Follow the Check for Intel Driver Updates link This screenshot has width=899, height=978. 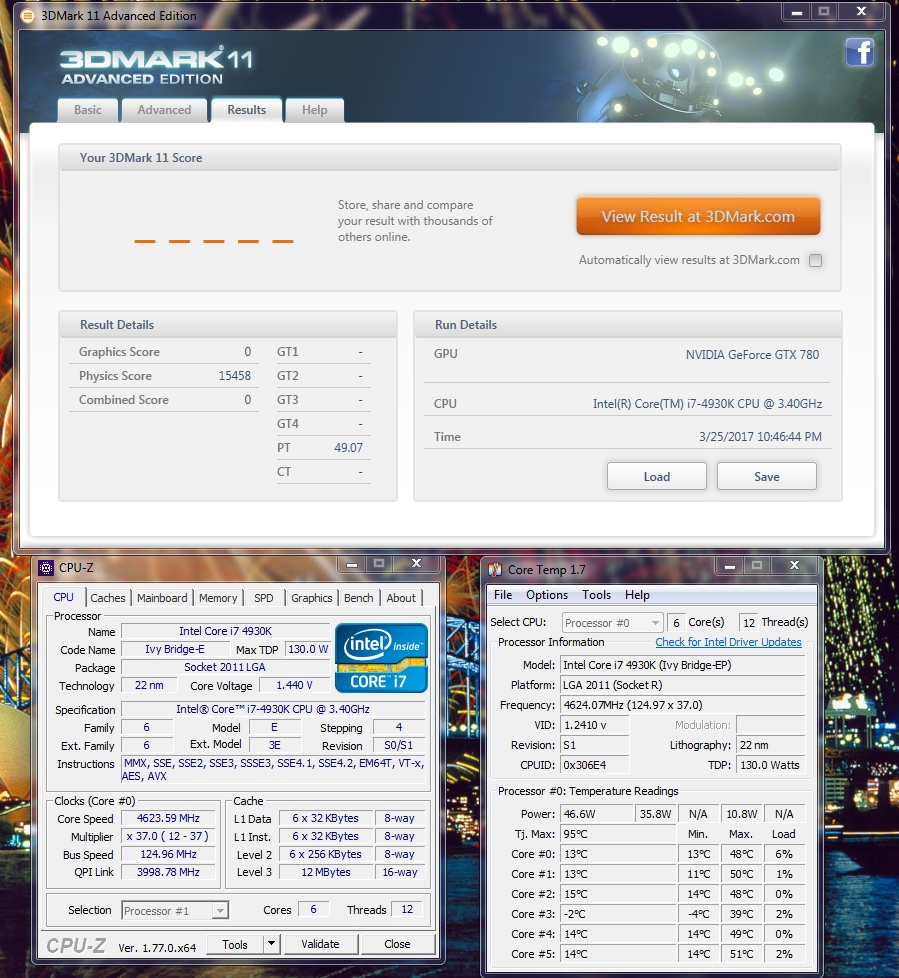[728, 642]
